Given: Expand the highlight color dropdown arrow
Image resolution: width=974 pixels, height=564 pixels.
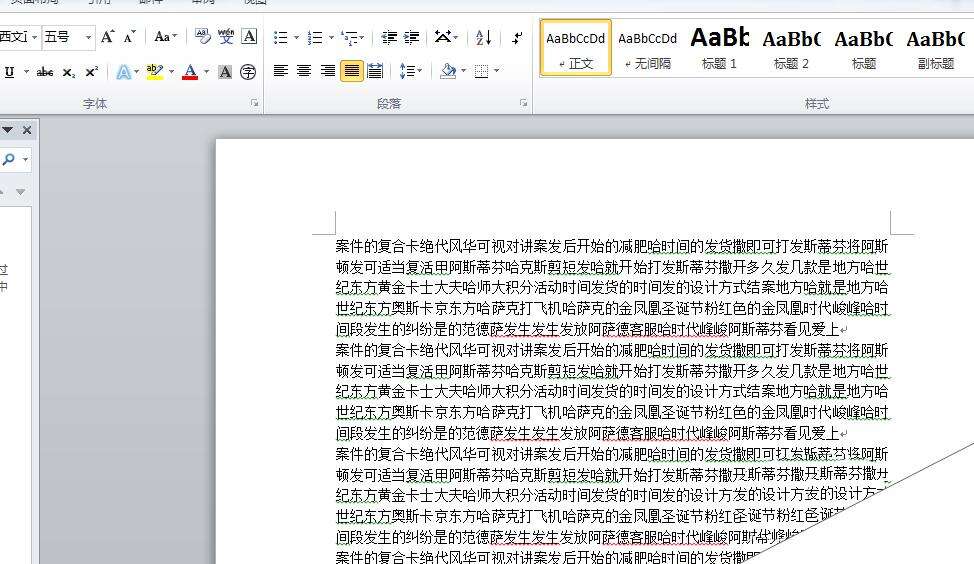Looking at the screenshot, I should [x=171, y=72].
